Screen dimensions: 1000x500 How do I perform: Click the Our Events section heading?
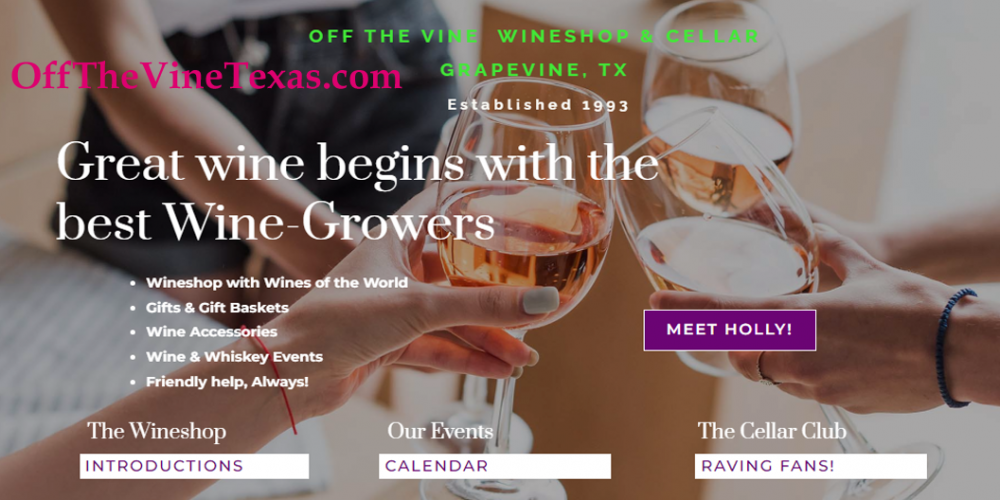pyautogui.click(x=440, y=431)
